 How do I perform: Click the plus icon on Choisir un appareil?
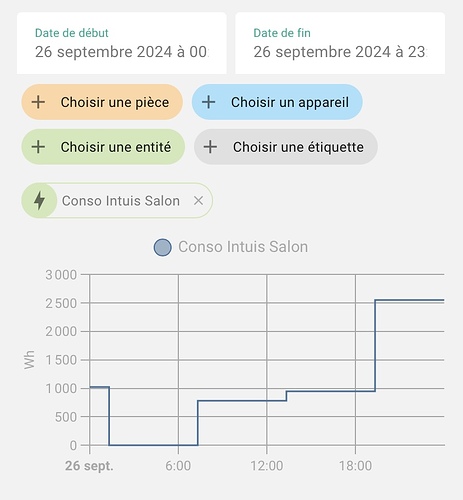209,102
